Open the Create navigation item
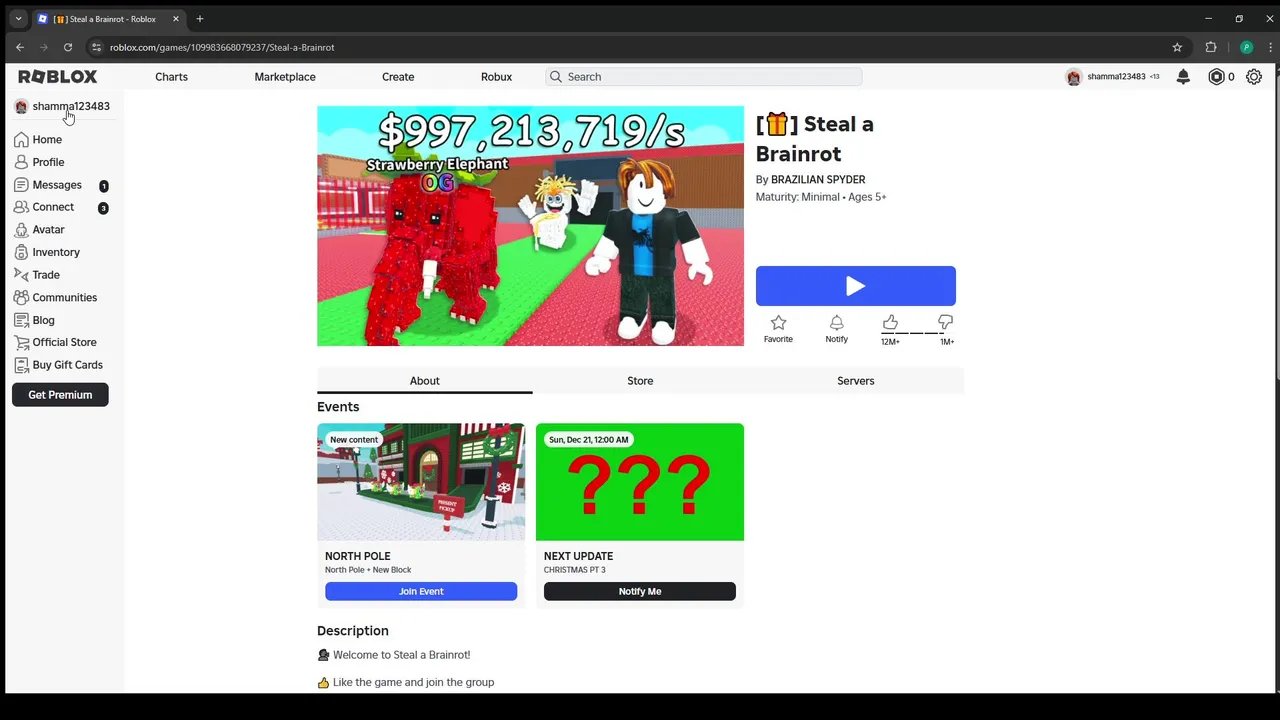This screenshot has height=720, width=1280. click(x=398, y=77)
